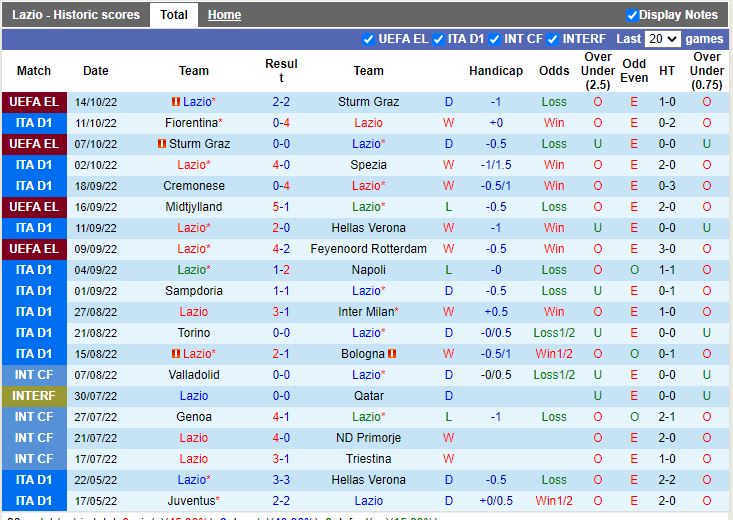This screenshot has width=733, height=520.
Task: Select HT score 3-0 in Feyenoord row
Action: (x=667, y=249)
